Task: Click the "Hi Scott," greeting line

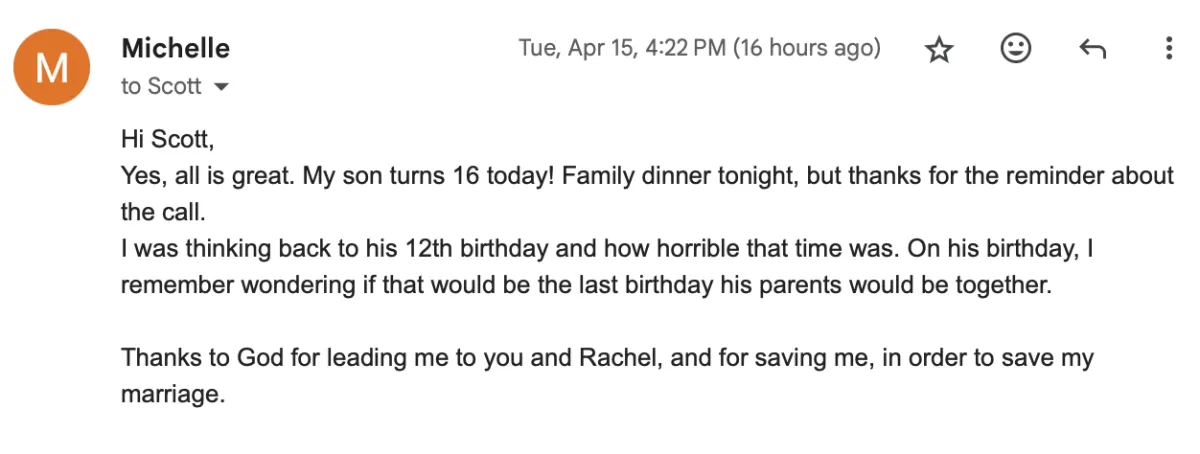Action: (x=167, y=139)
